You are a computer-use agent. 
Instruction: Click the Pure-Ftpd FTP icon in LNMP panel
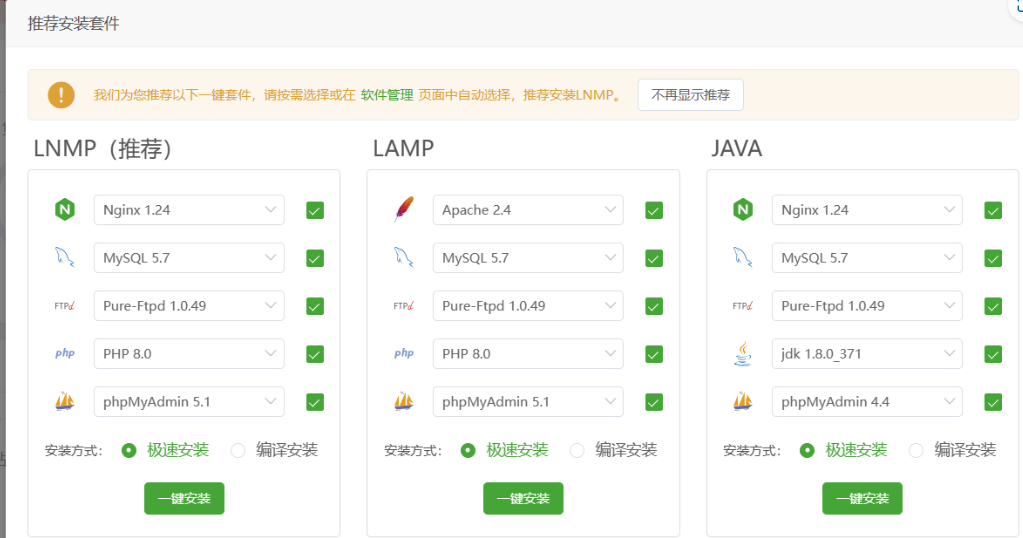[x=65, y=305]
